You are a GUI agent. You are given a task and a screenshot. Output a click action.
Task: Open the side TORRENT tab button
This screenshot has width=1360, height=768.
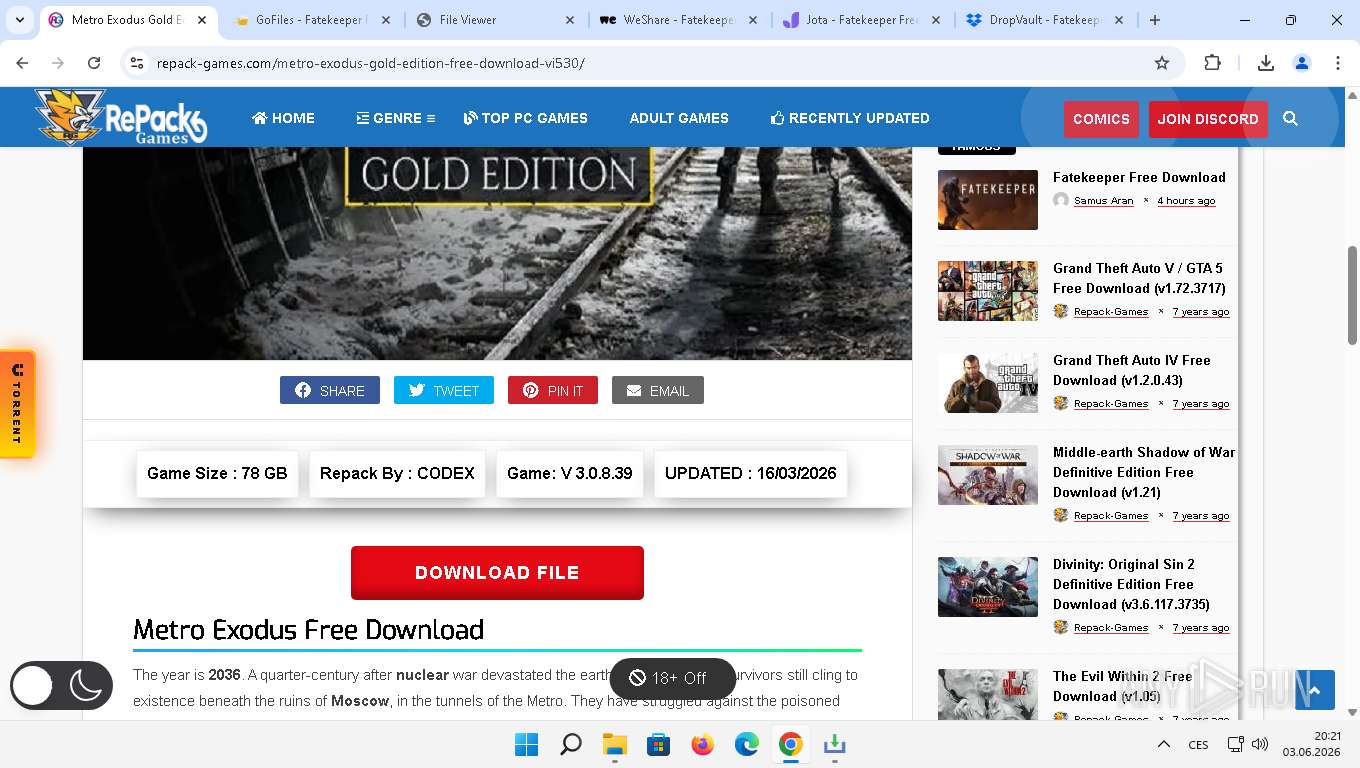pyautogui.click(x=17, y=404)
